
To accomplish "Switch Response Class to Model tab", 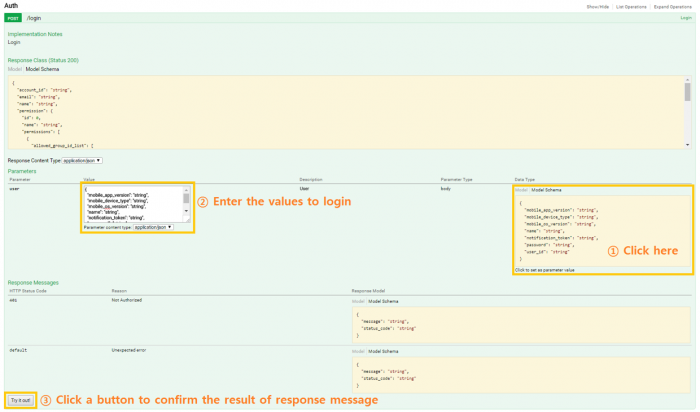I will (14, 69).
